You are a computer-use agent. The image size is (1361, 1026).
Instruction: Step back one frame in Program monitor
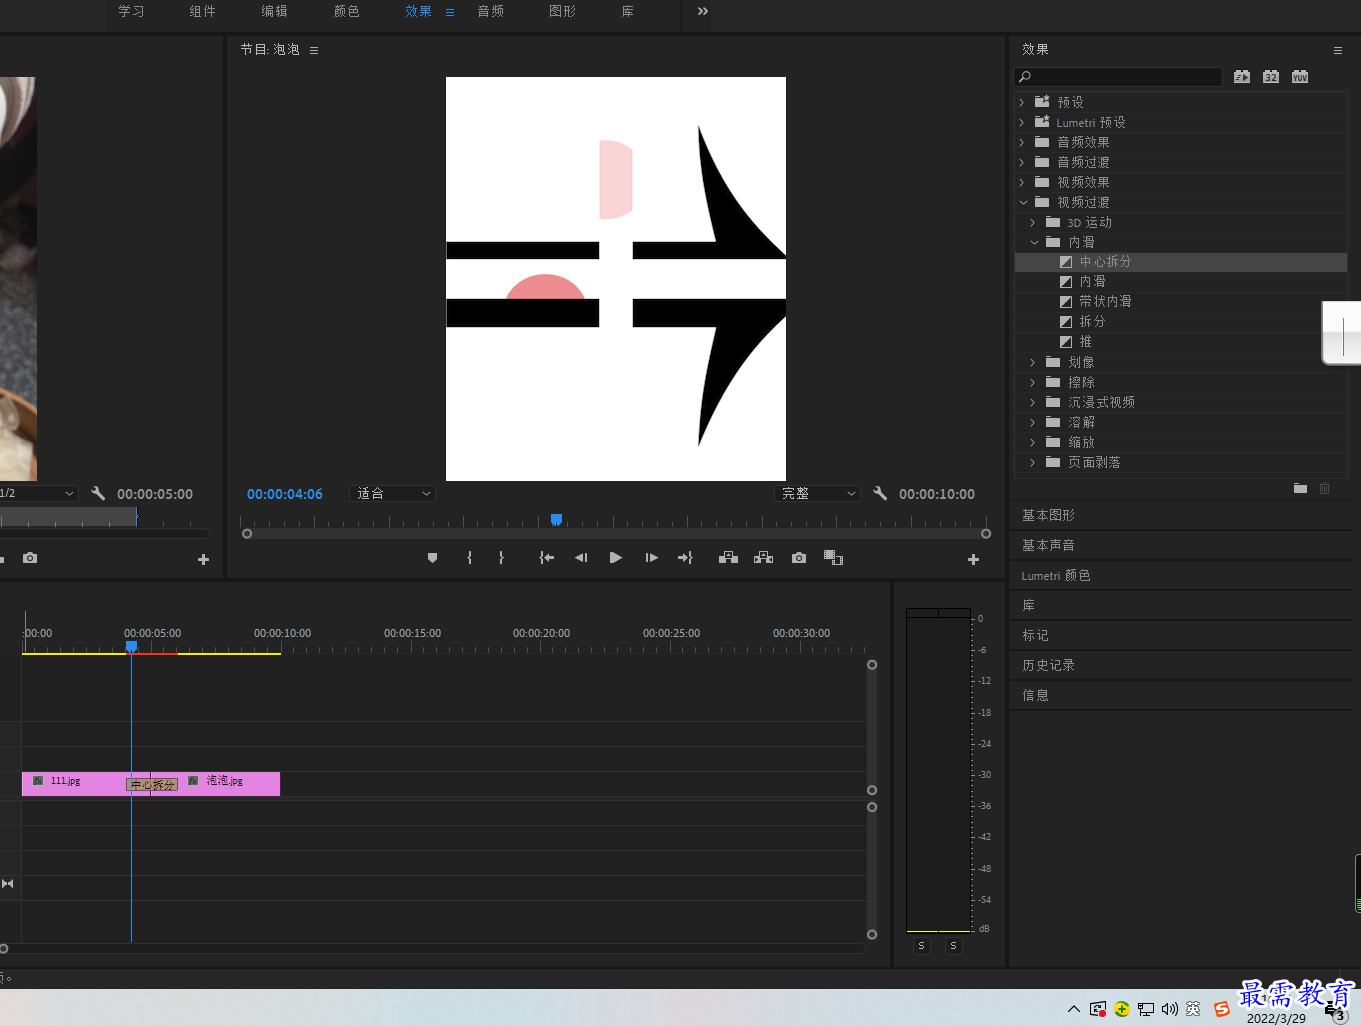[581, 558]
